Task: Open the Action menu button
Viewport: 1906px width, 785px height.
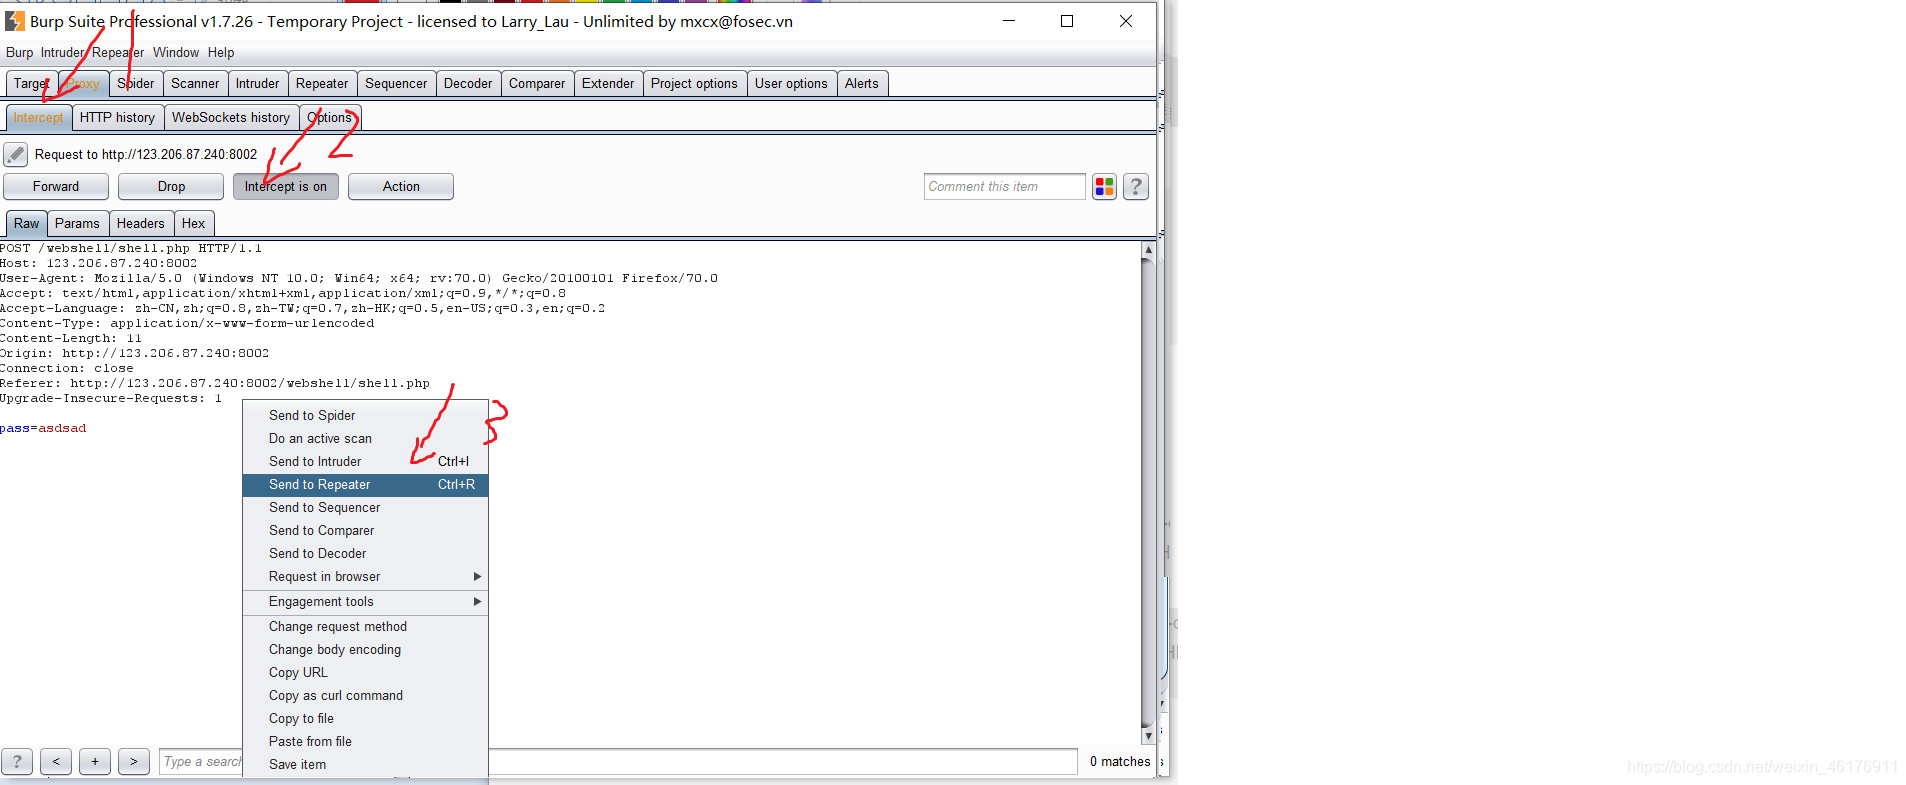Action: [x=401, y=187]
